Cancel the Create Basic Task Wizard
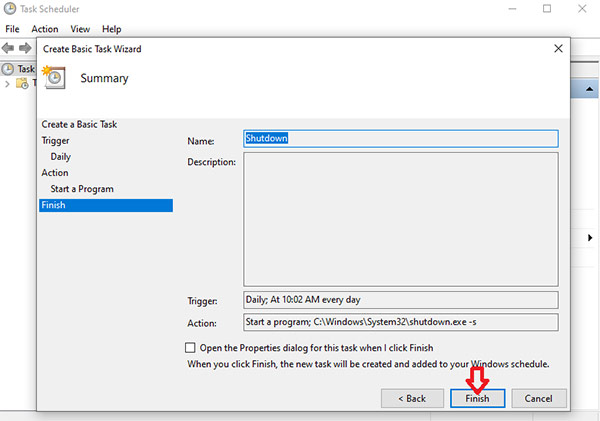Image resolution: width=600 pixels, height=421 pixels. click(538, 398)
